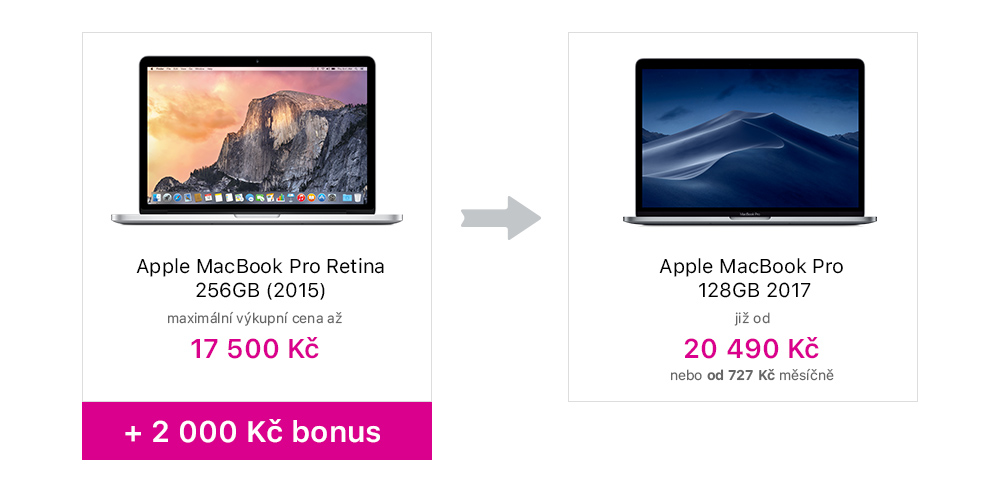The width and height of the screenshot is (998, 493).
Task: Click the Downloads folder icon in the dock
Action: [348, 198]
